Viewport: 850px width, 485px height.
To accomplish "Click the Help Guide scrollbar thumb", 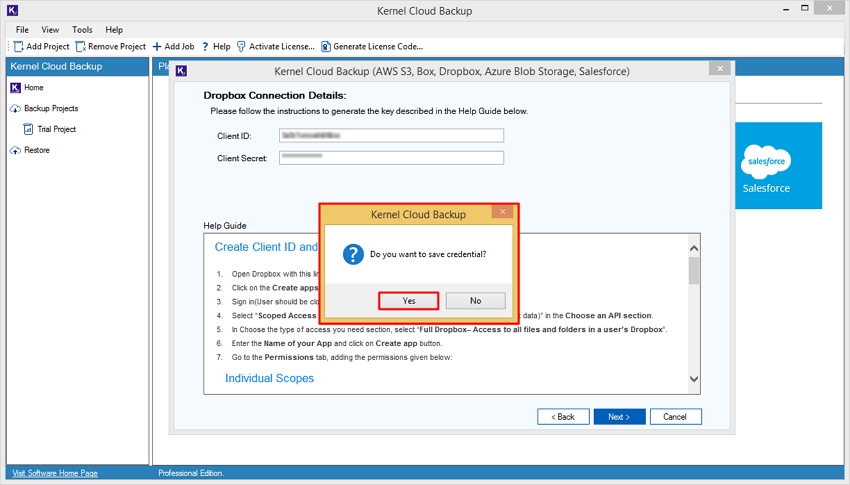I will click(694, 270).
